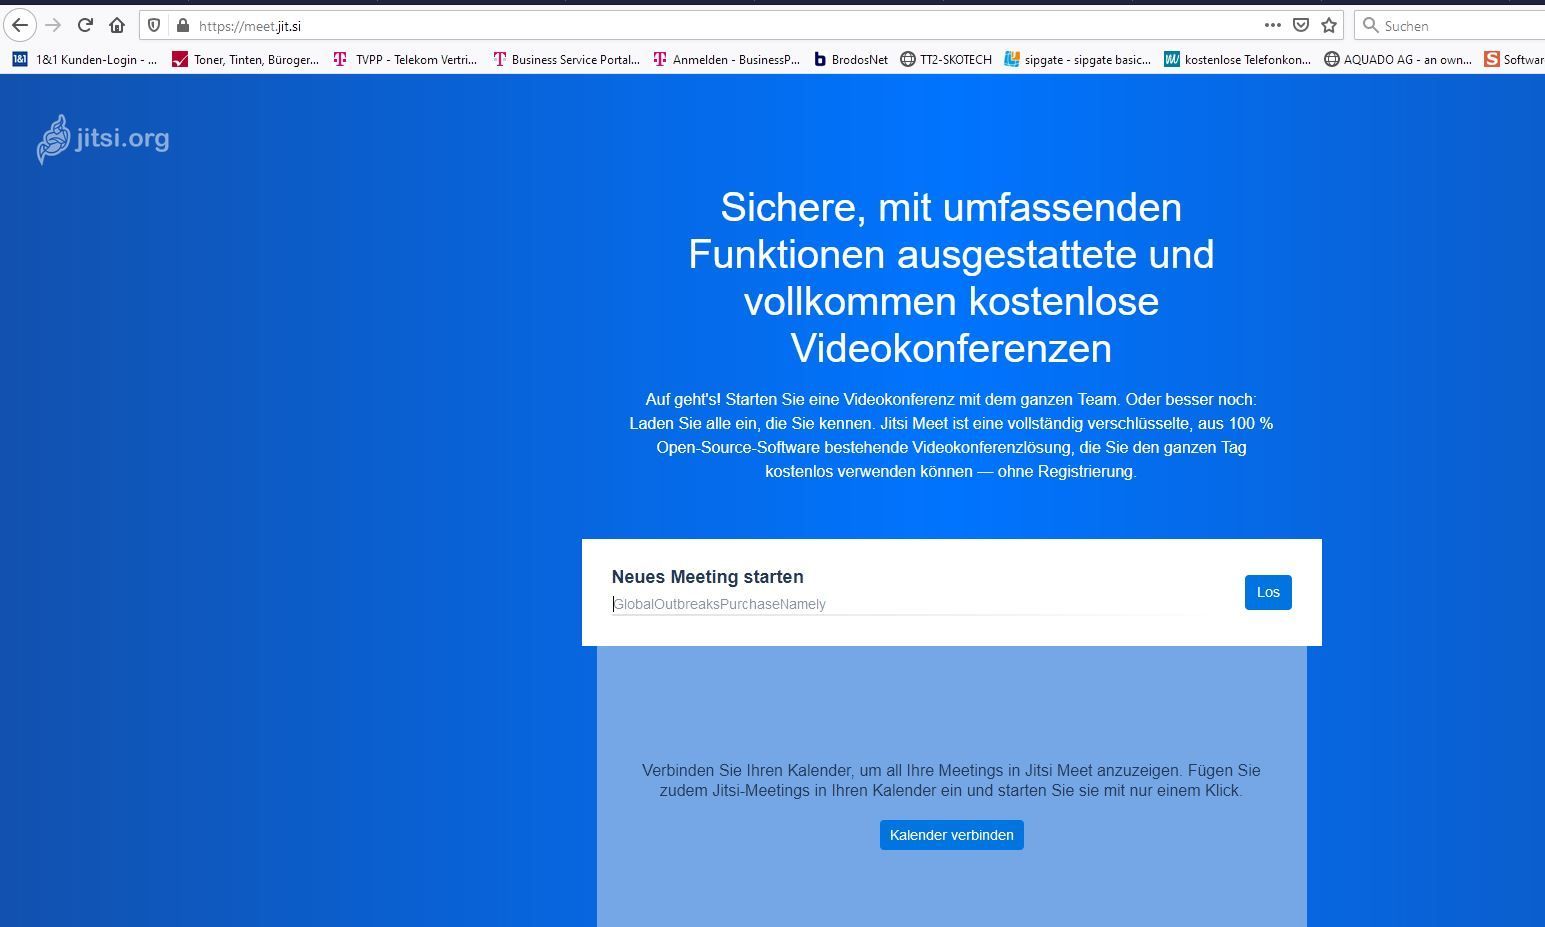
Task: Start meeting with the Los button
Action: click(1268, 592)
